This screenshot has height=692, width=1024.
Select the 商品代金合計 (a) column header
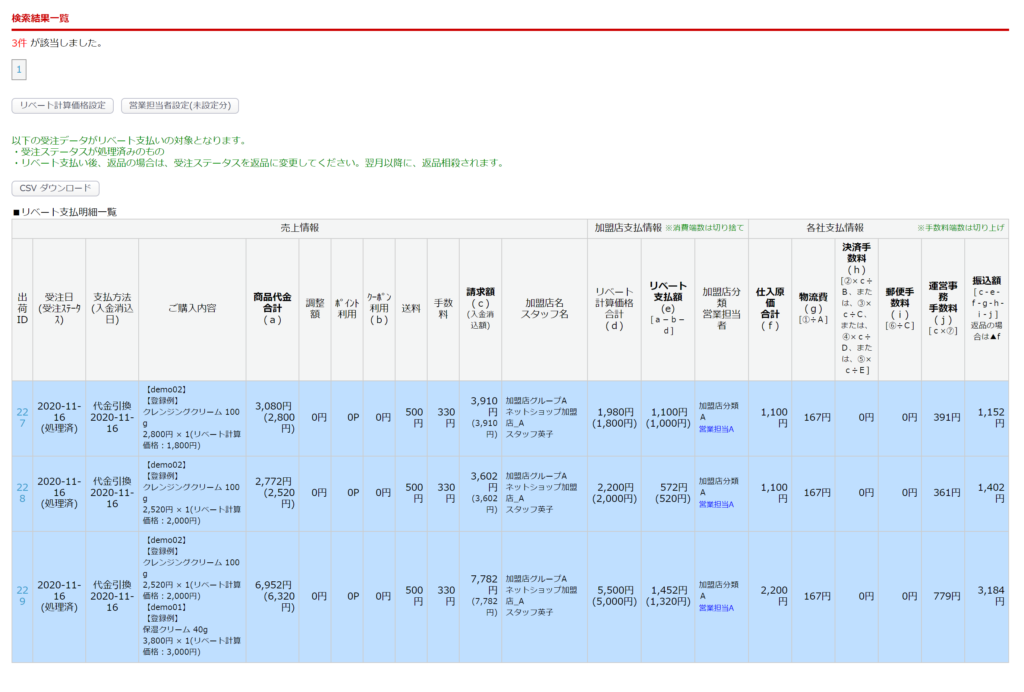(272, 308)
